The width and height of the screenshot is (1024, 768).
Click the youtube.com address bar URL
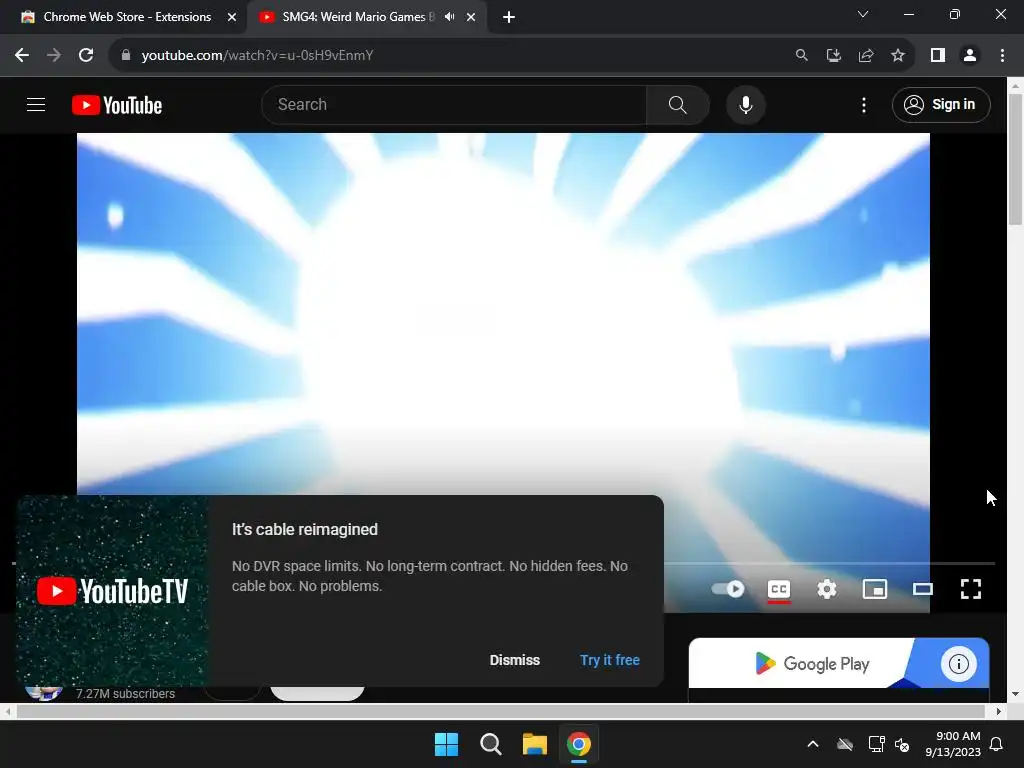pos(257,56)
